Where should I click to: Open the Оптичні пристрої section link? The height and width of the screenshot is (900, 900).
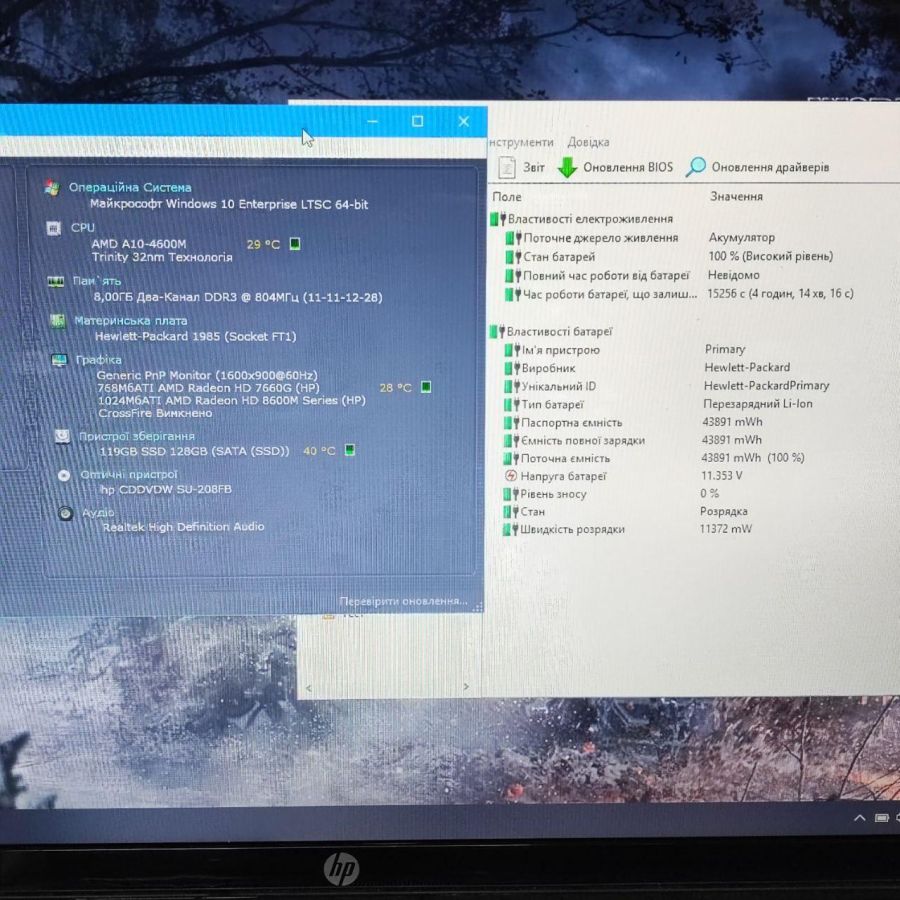tap(129, 474)
